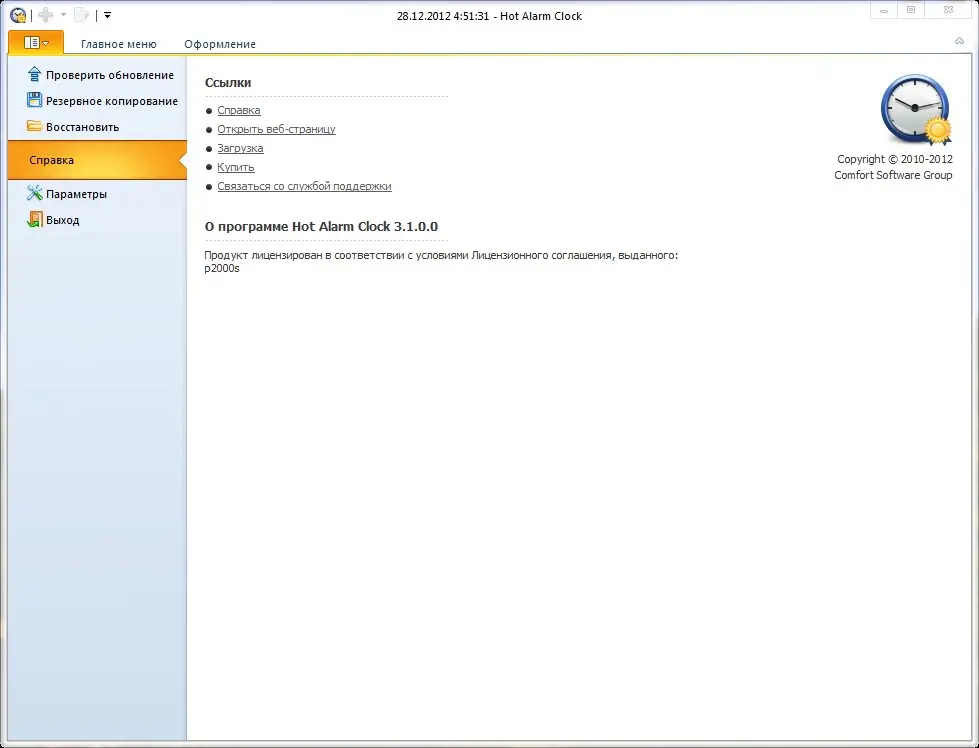Viewport: 979px width, 748px height.
Task: Collapse the ribbon with the top-right chevron
Action: pos(959,41)
